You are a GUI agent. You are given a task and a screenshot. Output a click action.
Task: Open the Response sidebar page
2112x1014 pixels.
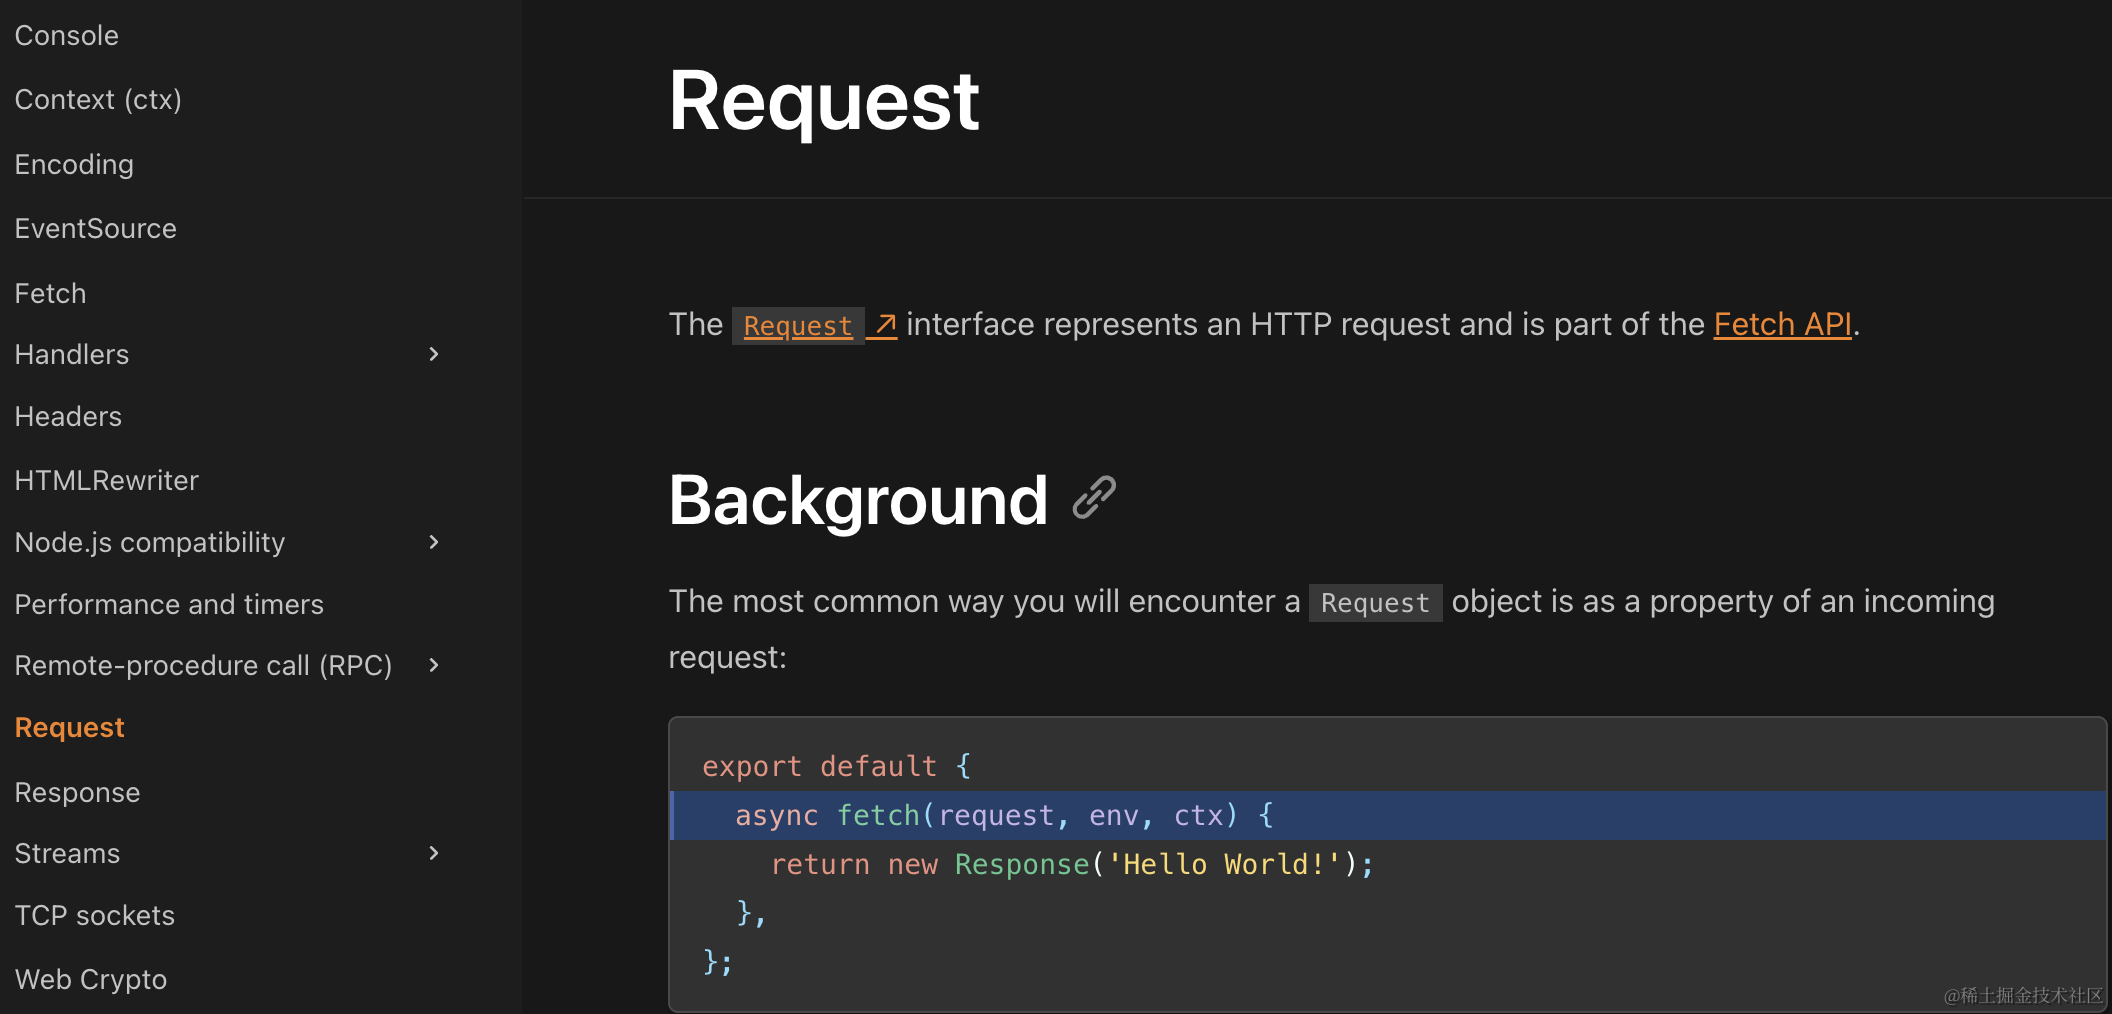[77, 793]
